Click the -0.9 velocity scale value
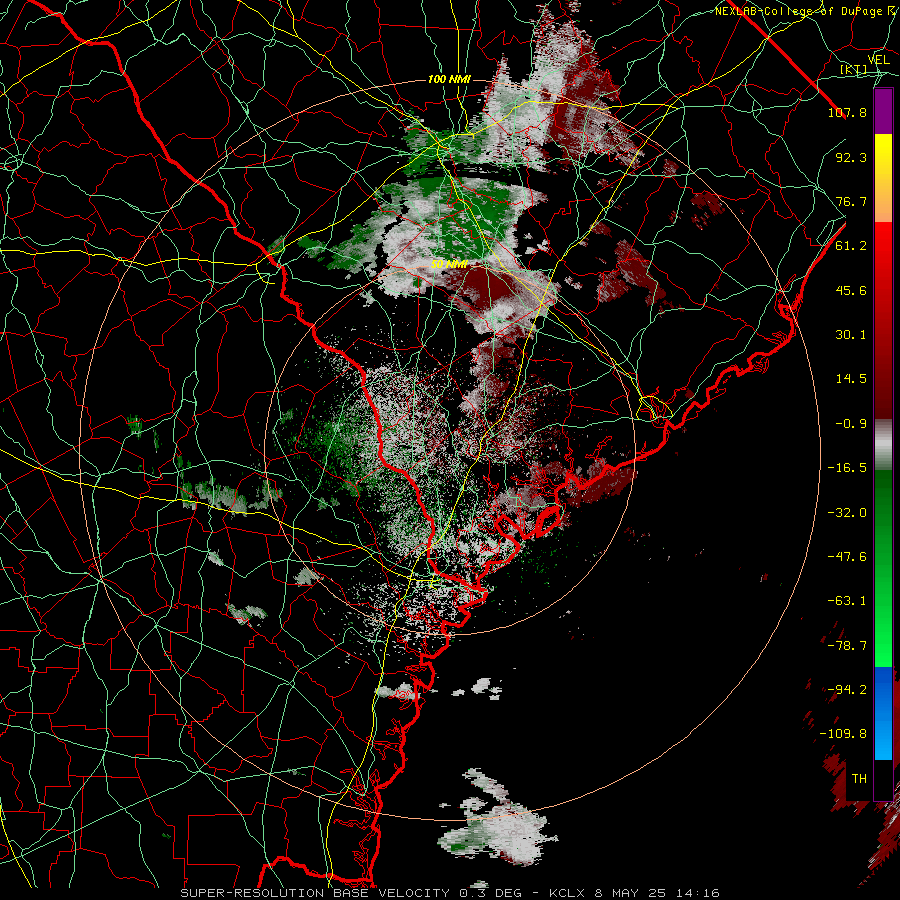The image size is (900, 900). (851, 424)
